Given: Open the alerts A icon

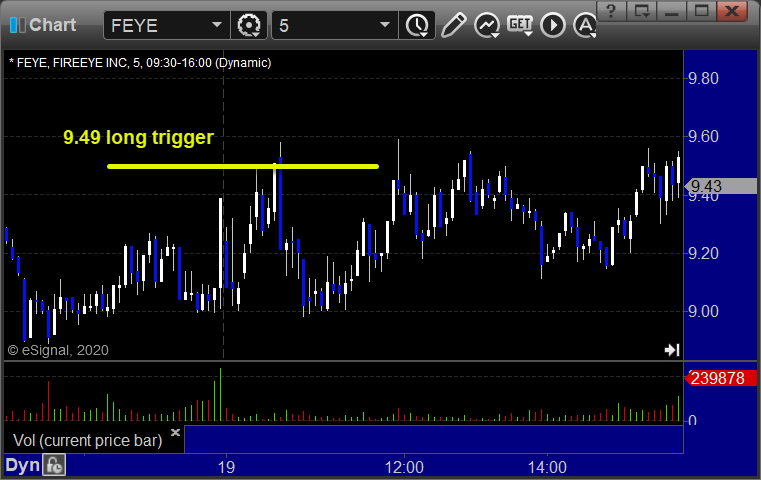Looking at the screenshot, I should [x=584, y=25].
